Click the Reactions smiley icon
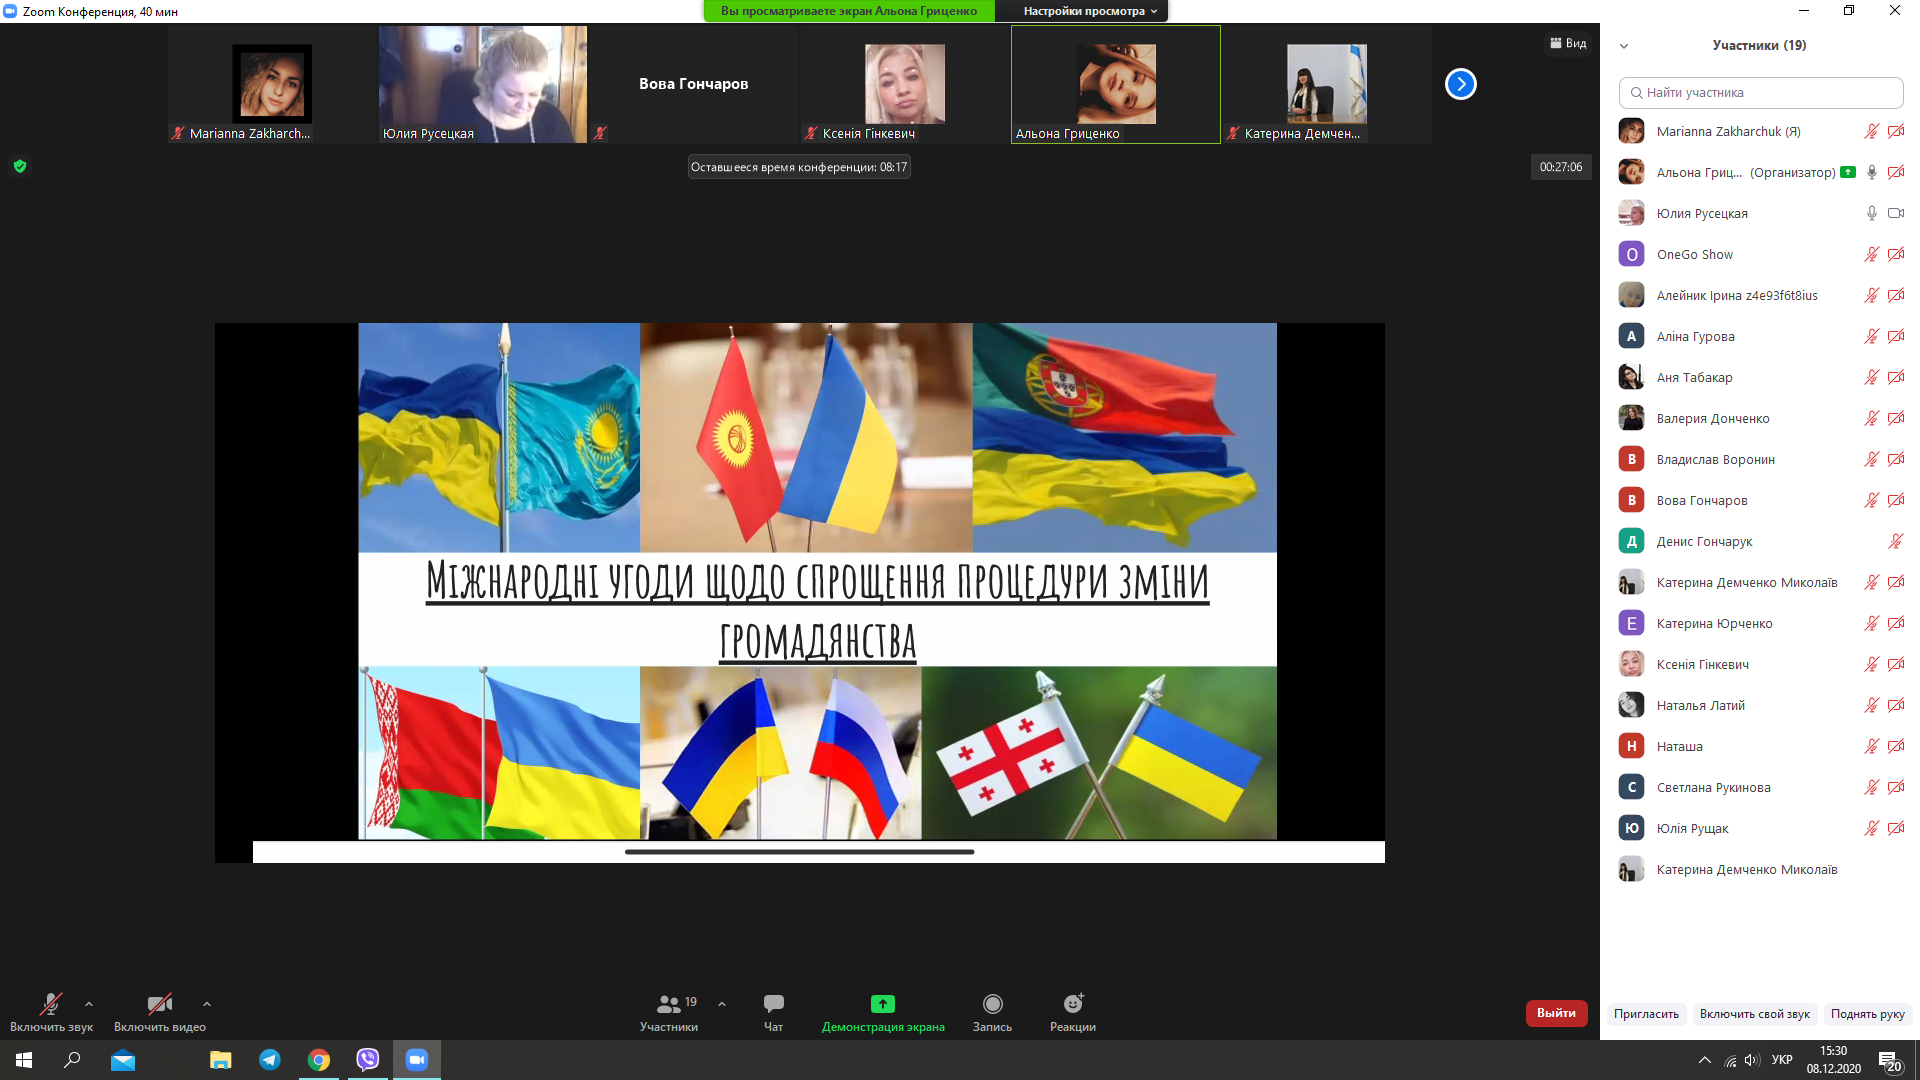 click(x=1073, y=1004)
